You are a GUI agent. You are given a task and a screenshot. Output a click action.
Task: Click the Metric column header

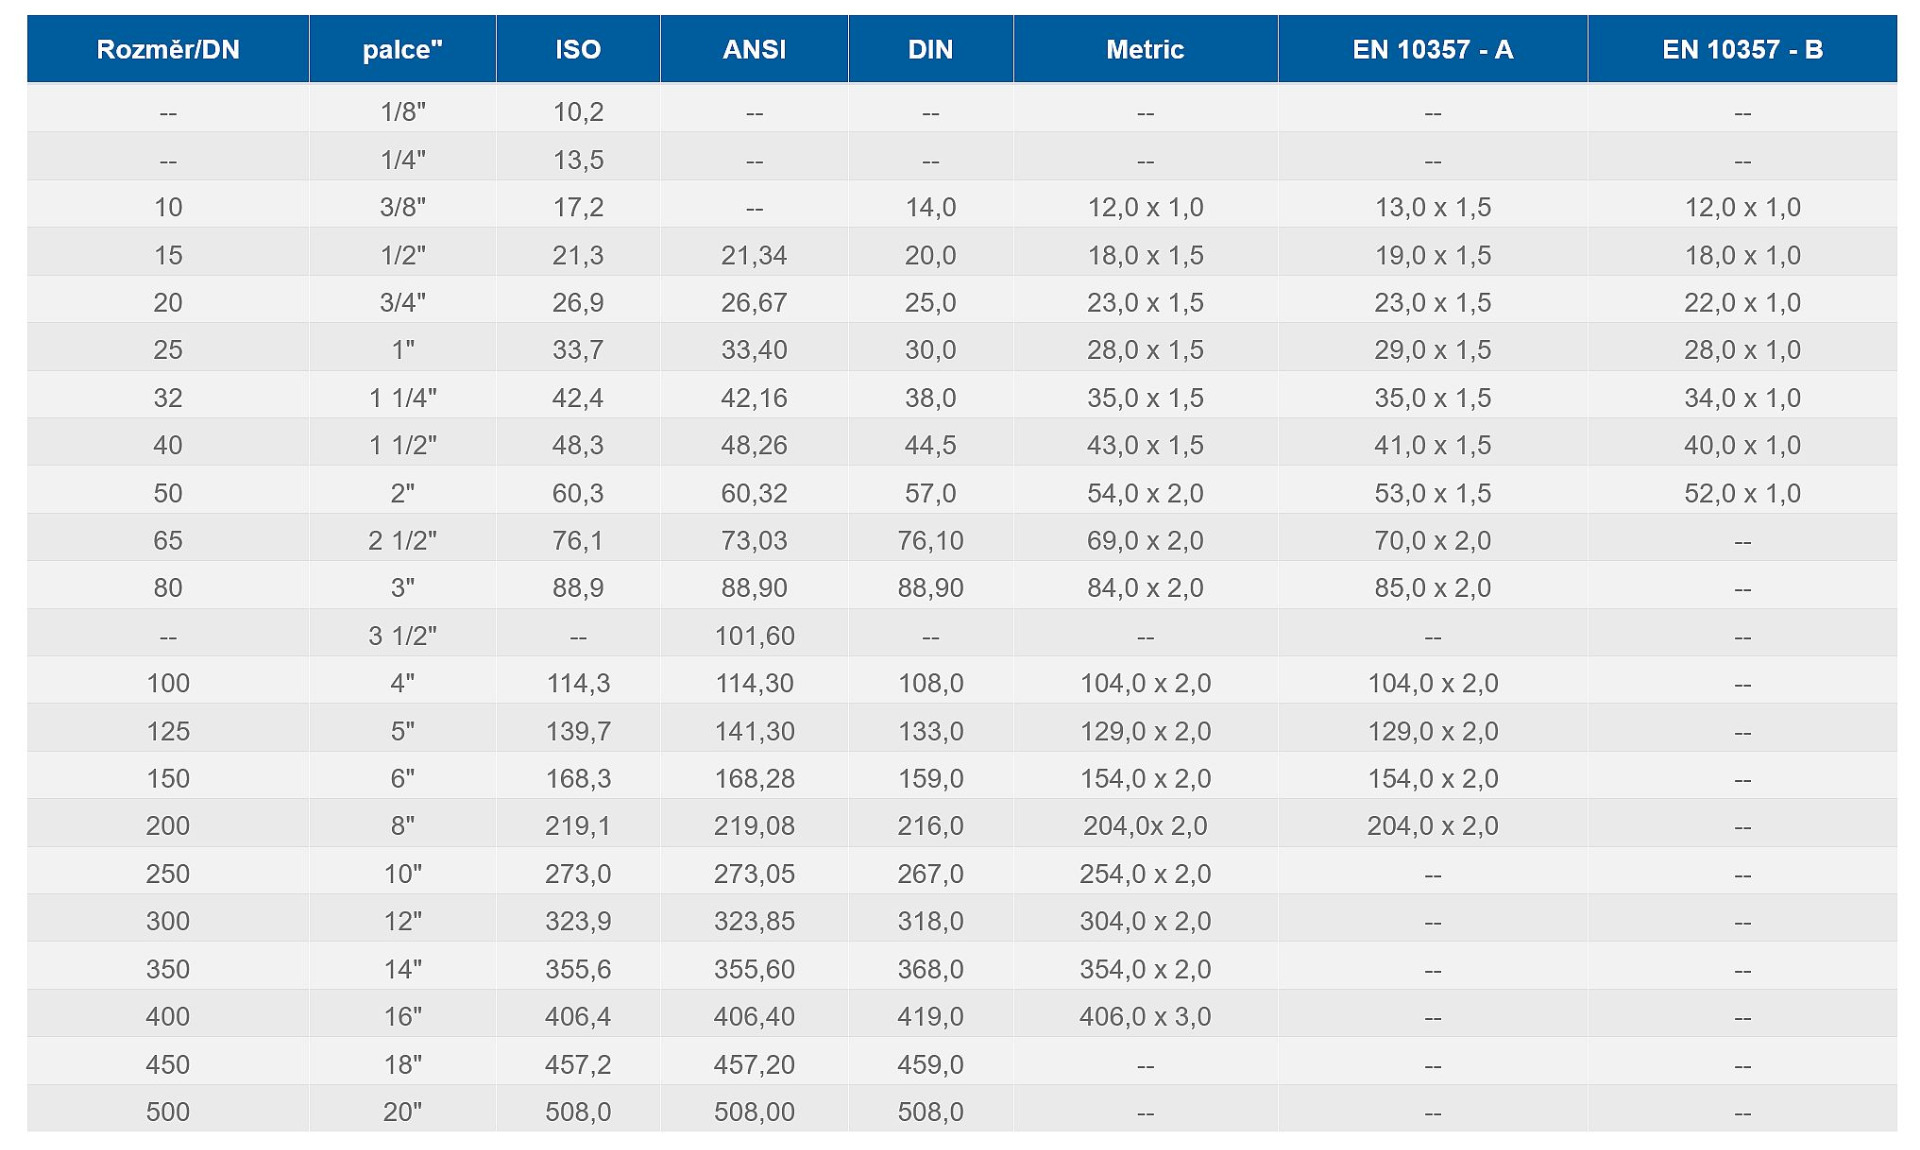click(x=1145, y=49)
